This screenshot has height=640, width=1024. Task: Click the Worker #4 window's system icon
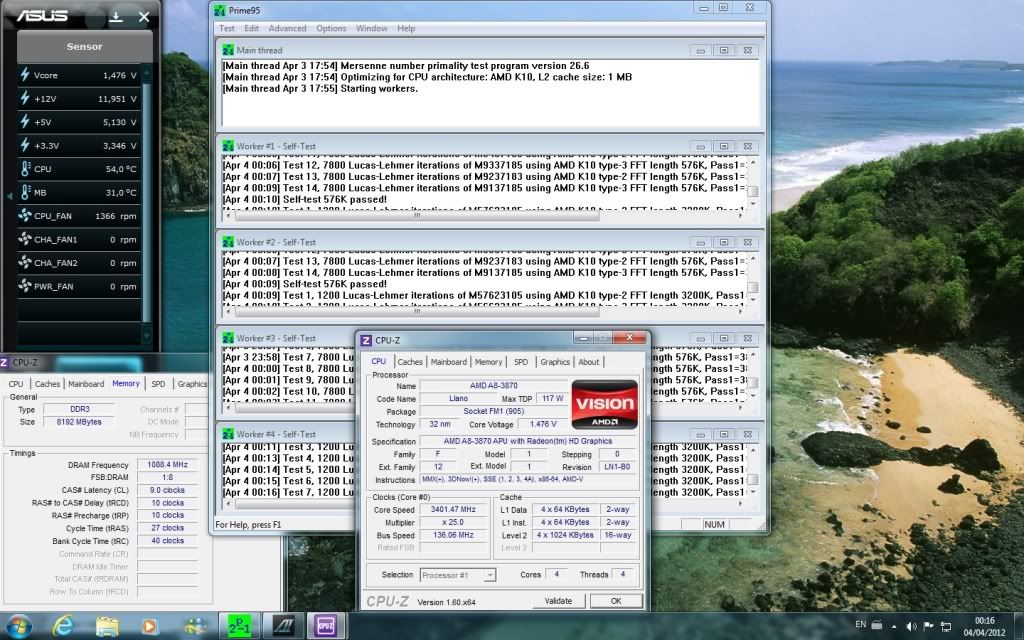pyautogui.click(x=228, y=434)
